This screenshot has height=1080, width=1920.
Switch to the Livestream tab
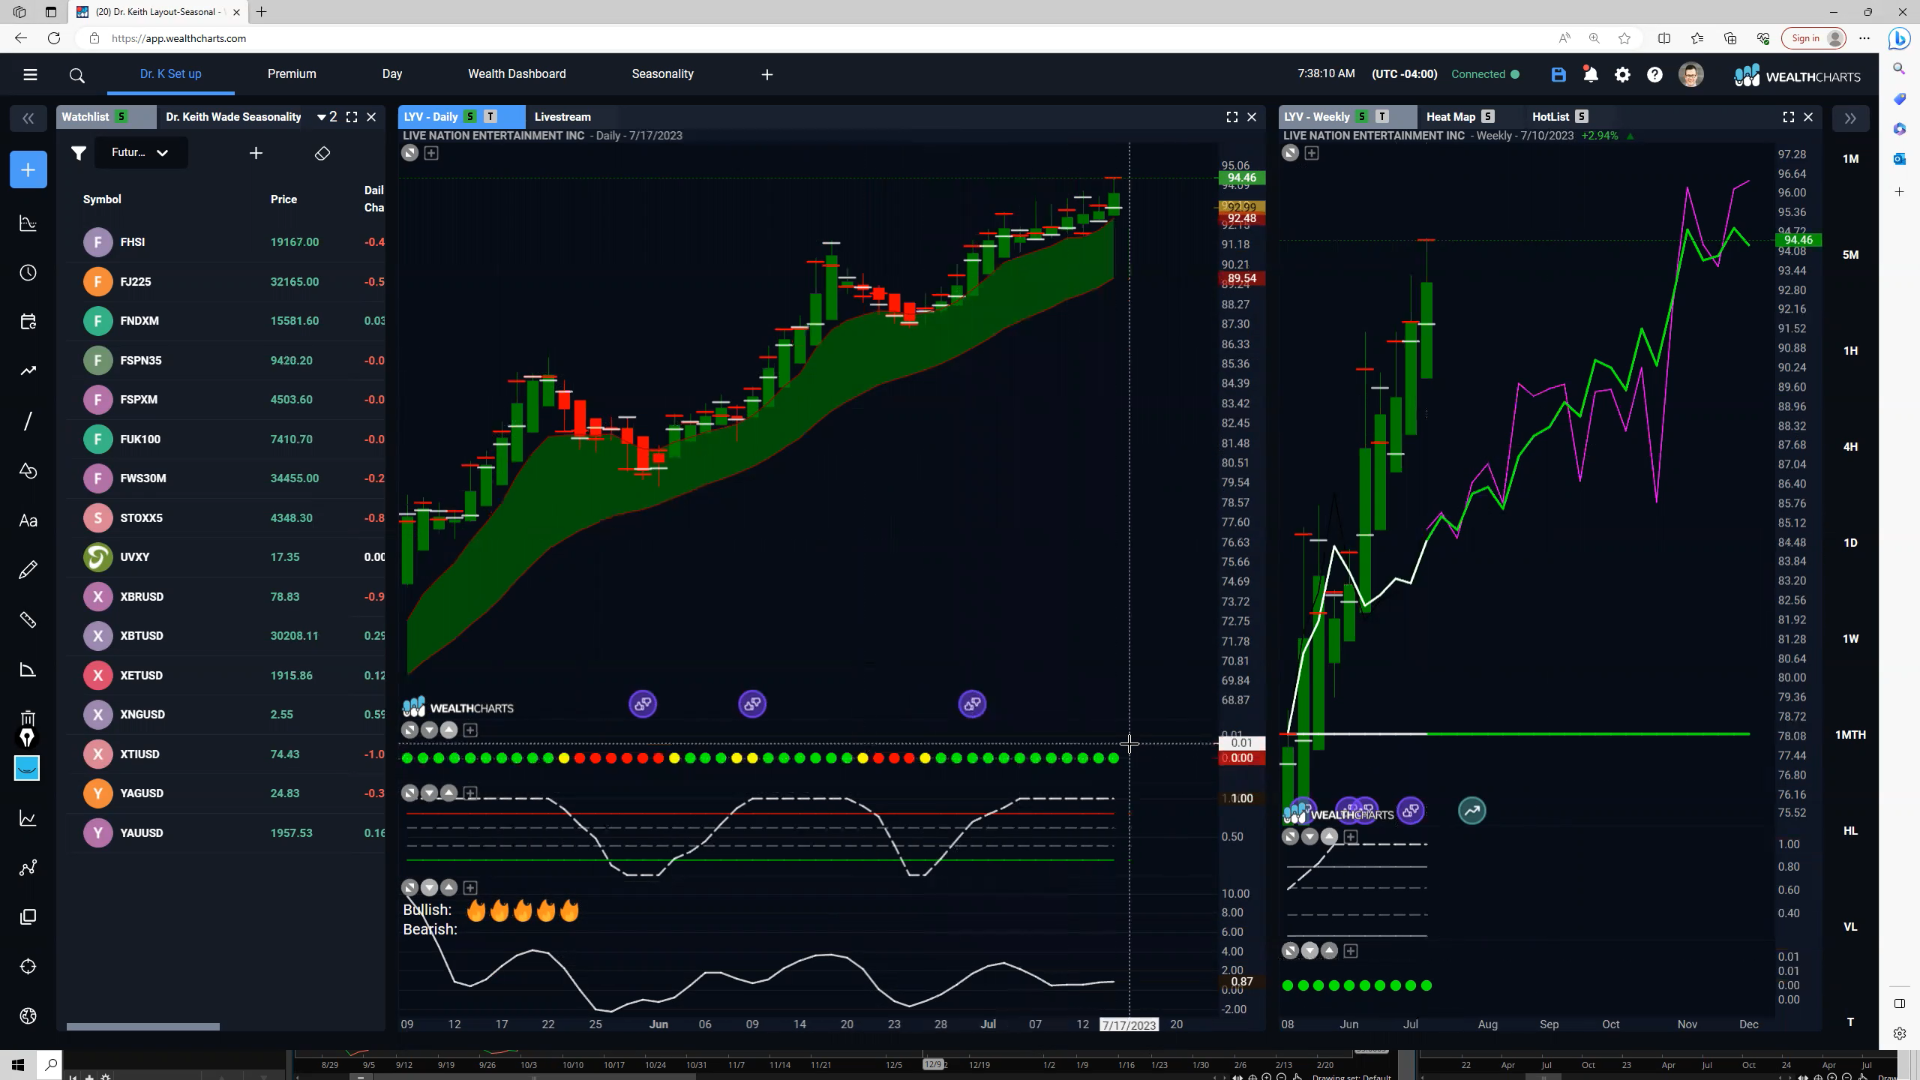[562, 117]
